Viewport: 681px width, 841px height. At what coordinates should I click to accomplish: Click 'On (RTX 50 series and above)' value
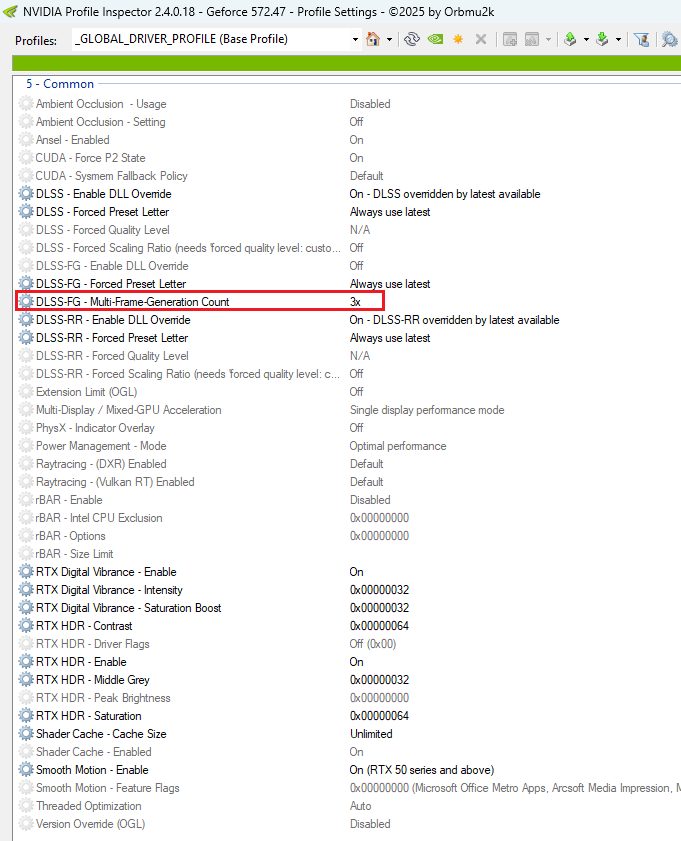422,770
